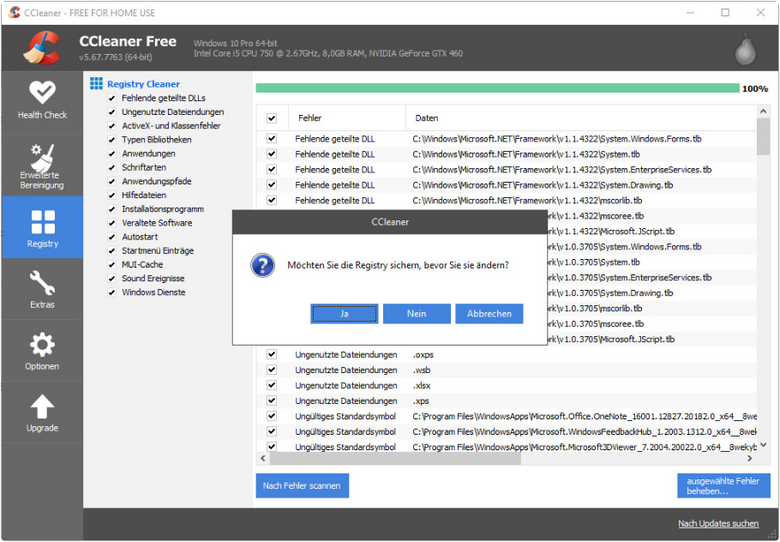The height and width of the screenshot is (542, 780).
Task: Click the CCleaner logo in header
Action: (x=41, y=47)
